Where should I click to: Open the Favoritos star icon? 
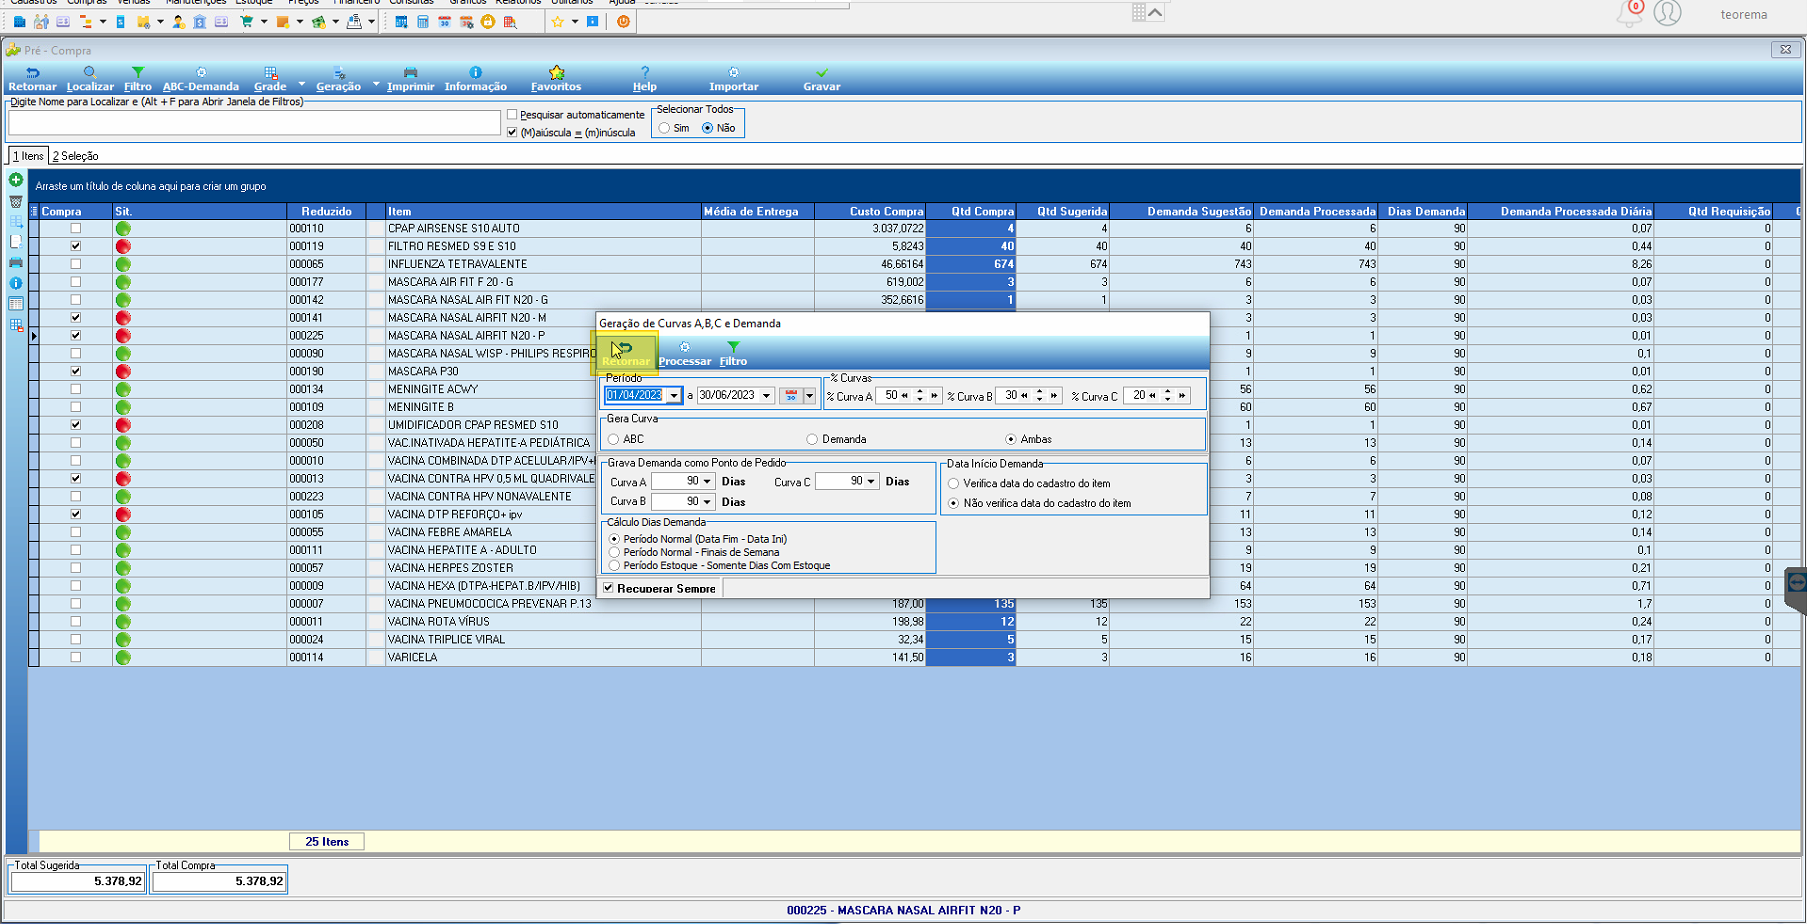556,72
